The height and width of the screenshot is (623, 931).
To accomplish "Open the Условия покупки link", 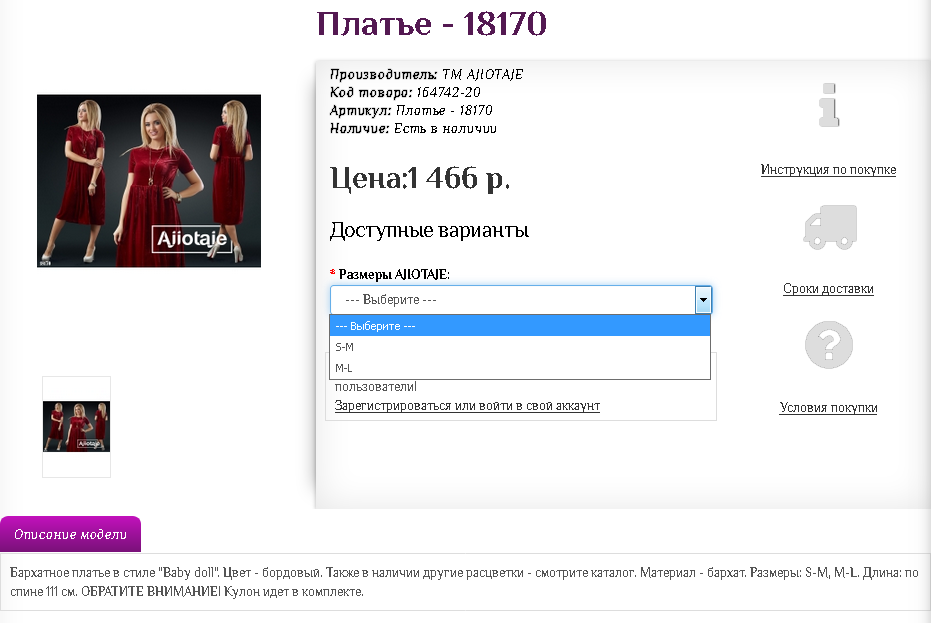I will pos(828,407).
